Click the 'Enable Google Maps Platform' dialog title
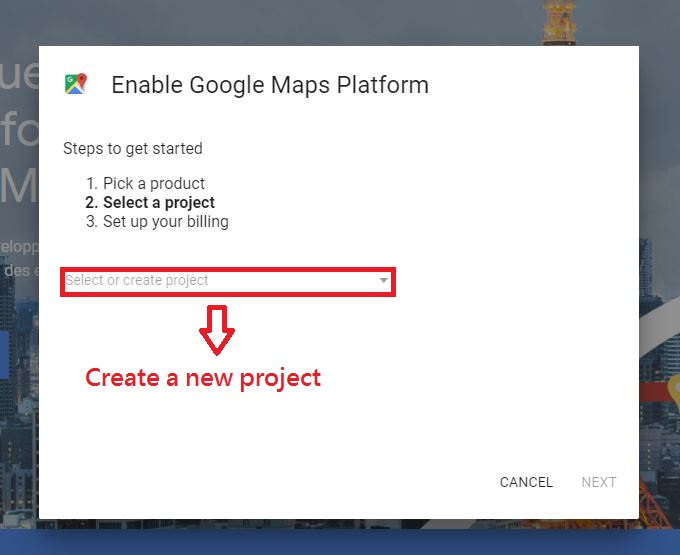The width and height of the screenshot is (680, 555). click(270, 85)
